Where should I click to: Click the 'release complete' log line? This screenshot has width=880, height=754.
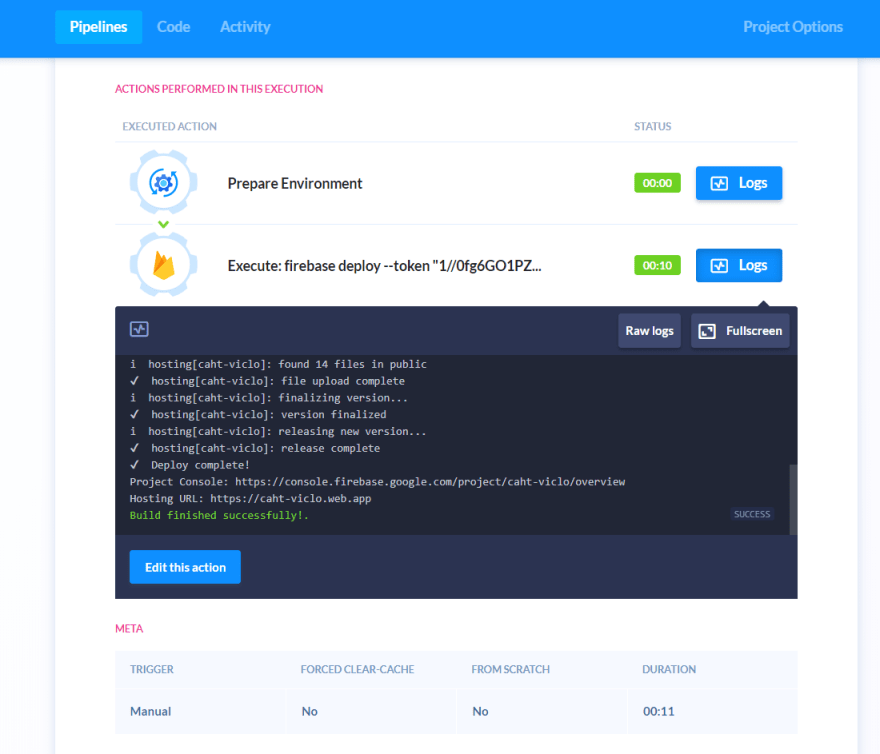(x=255, y=449)
